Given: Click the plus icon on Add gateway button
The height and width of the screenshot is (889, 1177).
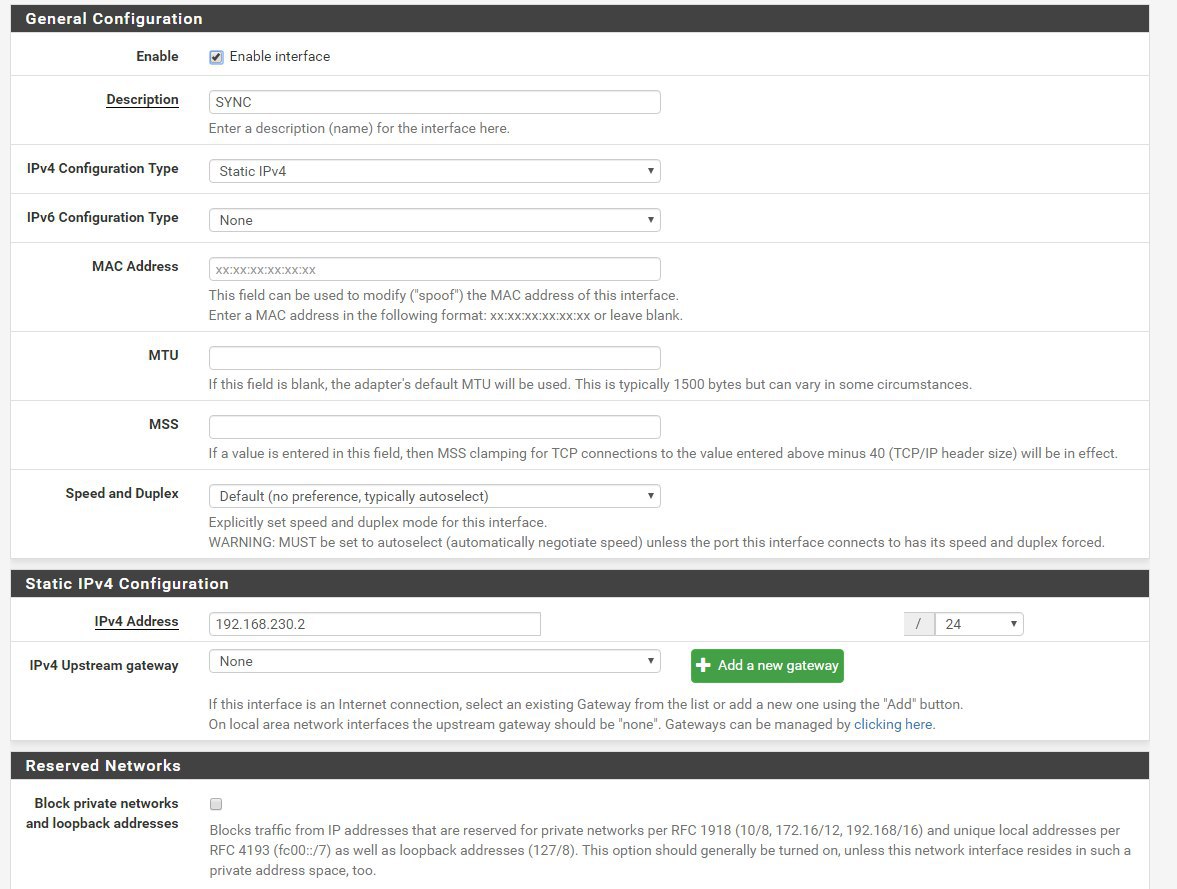Looking at the screenshot, I should click(703, 665).
